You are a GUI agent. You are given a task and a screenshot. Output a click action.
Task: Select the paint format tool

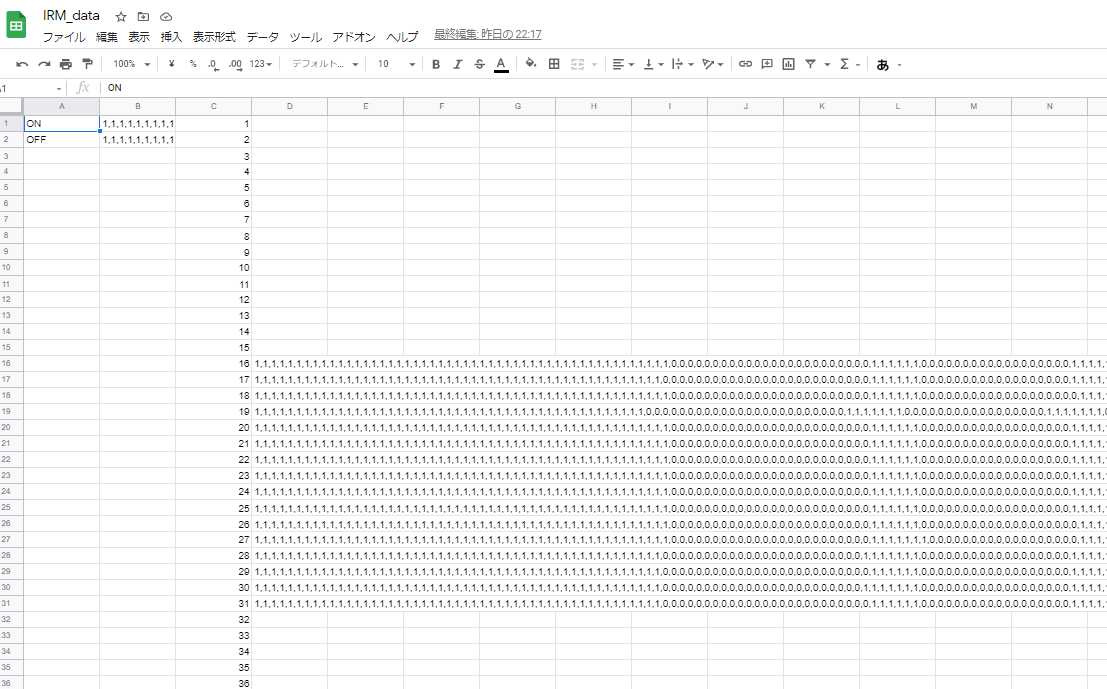click(x=87, y=64)
